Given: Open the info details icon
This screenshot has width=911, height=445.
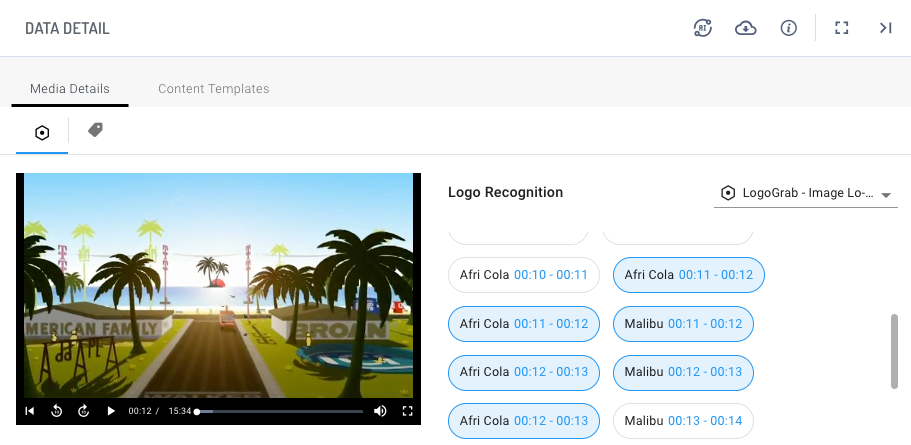Looking at the screenshot, I should [788, 28].
